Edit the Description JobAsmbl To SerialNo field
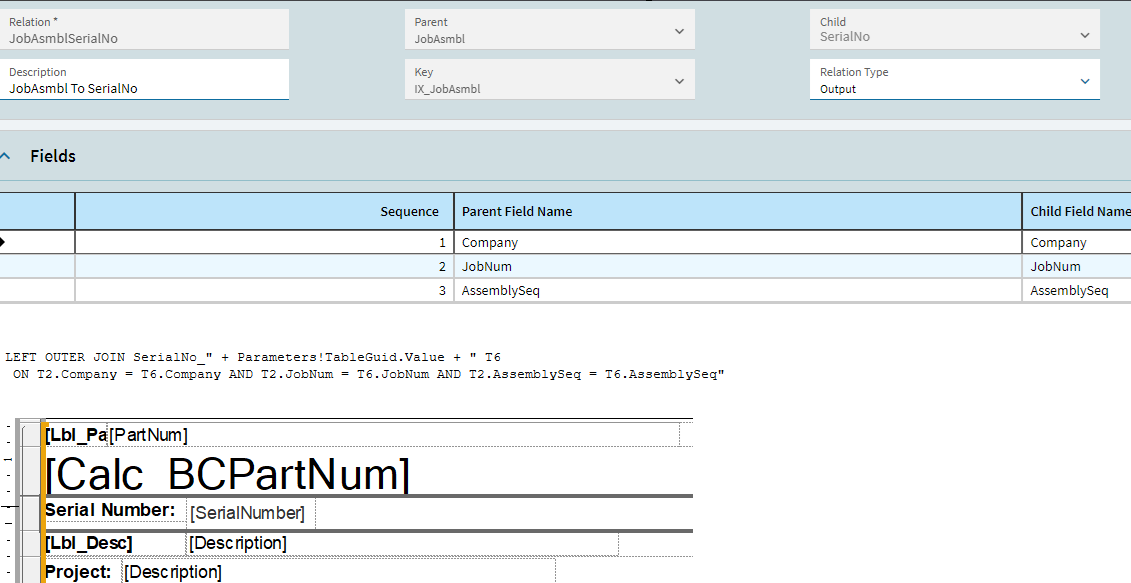 click(x=144, y=79)
